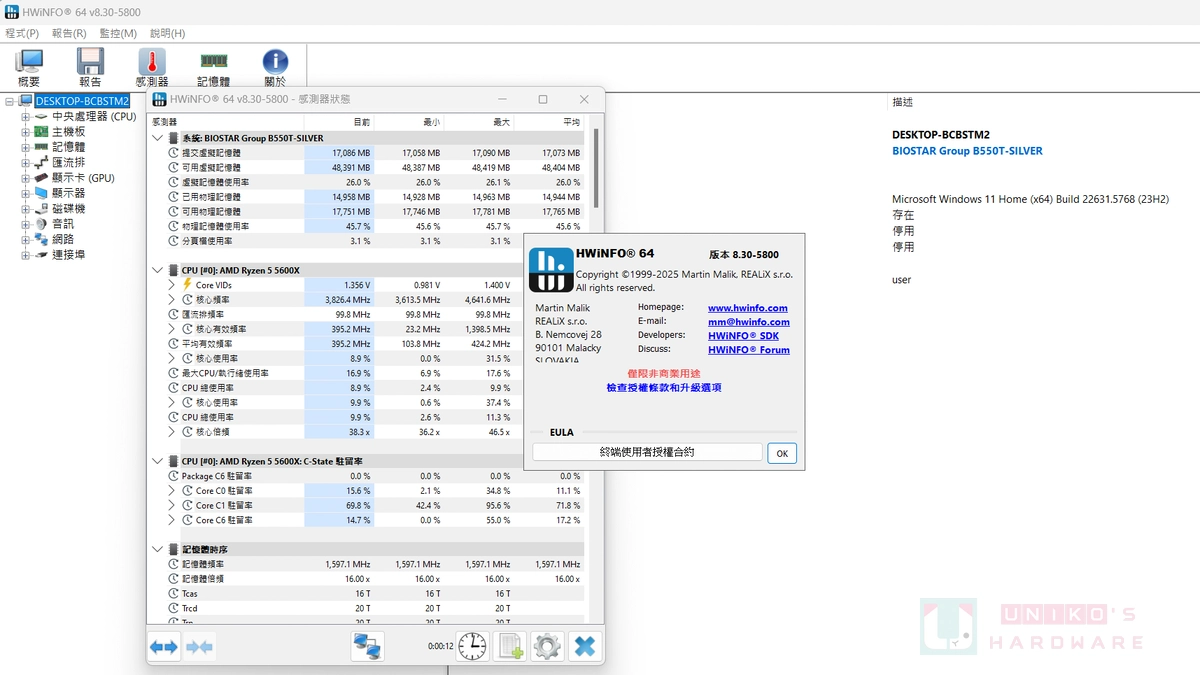Open sensor settings gear icon
This screenshot has height=675, width=1200.
click(x=547, y=647)
